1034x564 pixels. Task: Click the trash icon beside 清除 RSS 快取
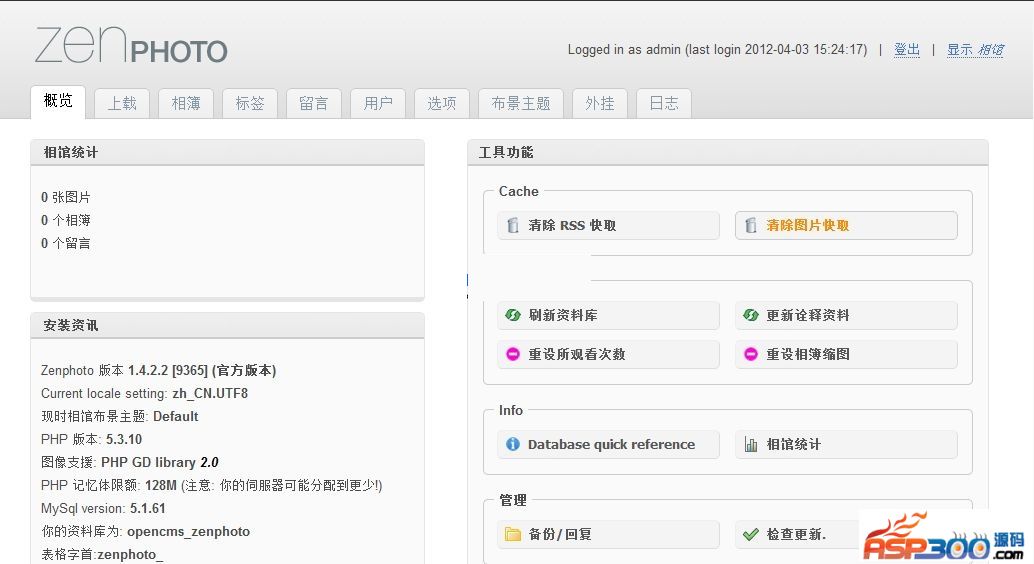tap(513, 226)
